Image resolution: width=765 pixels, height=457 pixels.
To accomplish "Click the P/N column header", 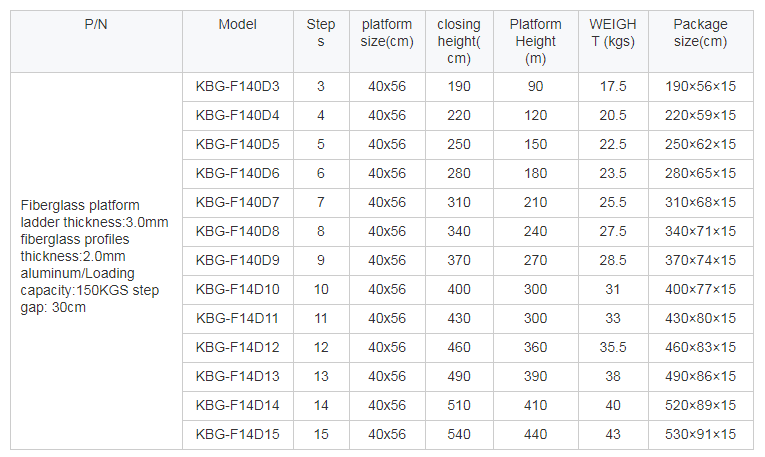I will click(96, 41).
